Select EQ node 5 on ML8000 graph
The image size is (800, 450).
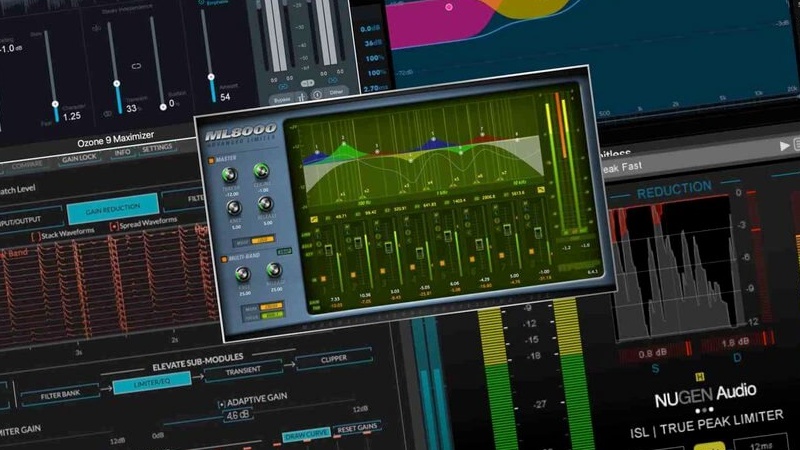point(433,139)
